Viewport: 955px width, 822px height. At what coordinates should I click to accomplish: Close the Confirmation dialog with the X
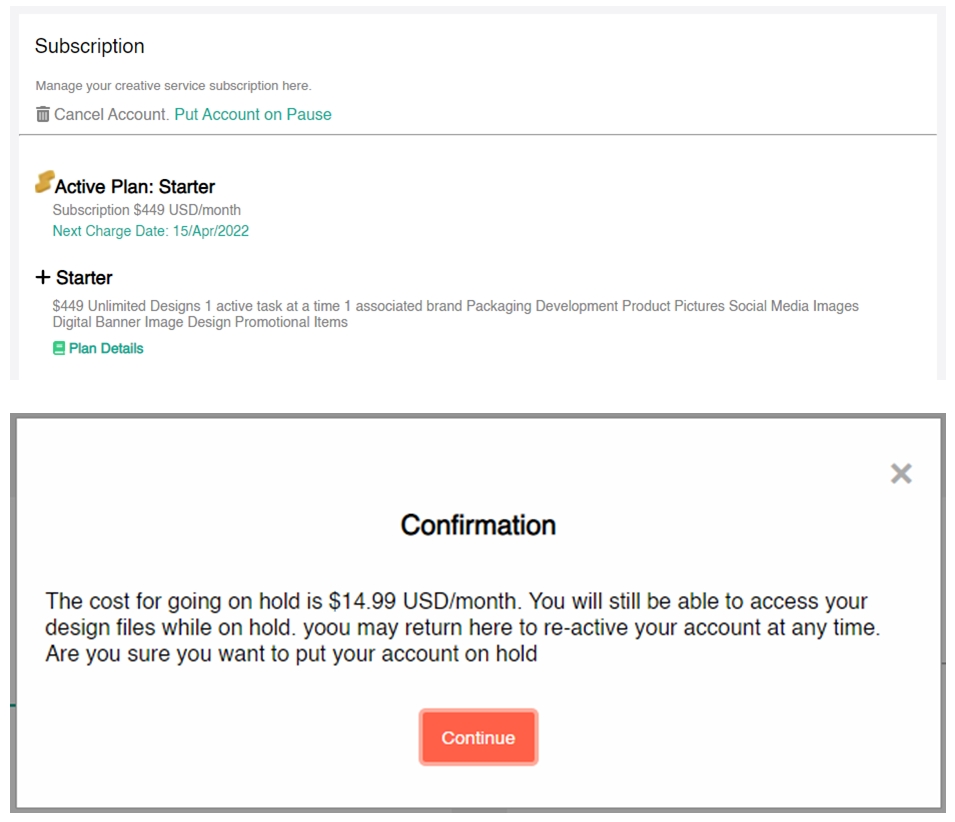(901, 473)
